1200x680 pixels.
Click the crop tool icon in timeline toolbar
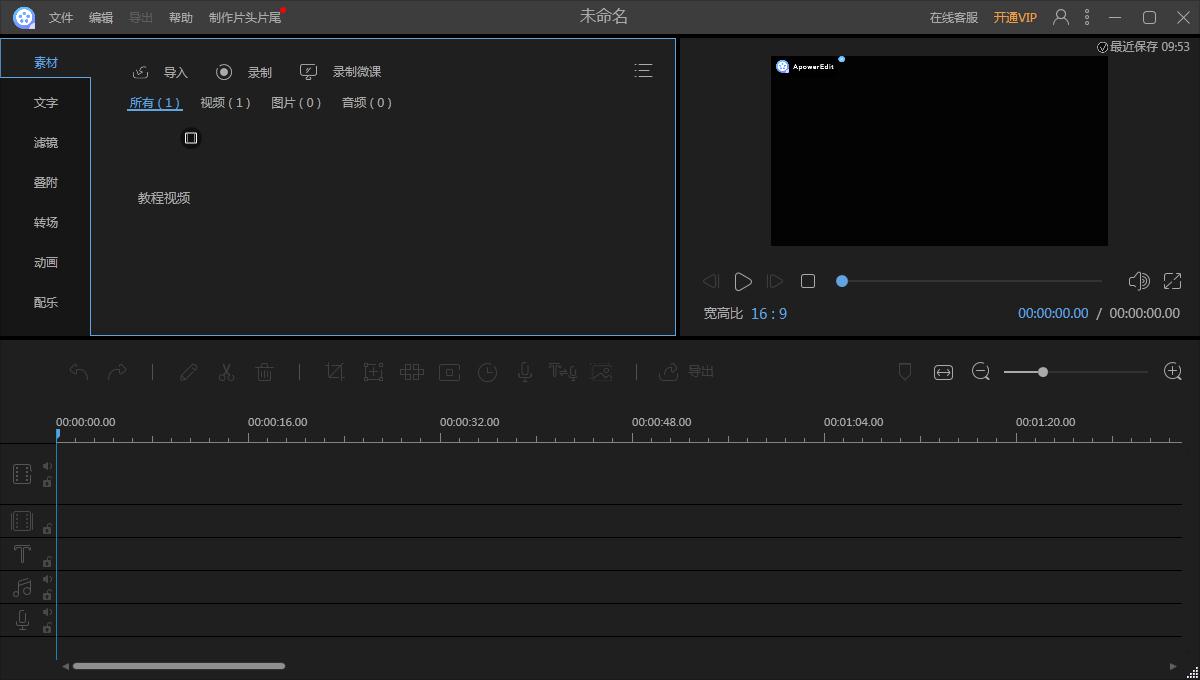click(x=335, y=372)
